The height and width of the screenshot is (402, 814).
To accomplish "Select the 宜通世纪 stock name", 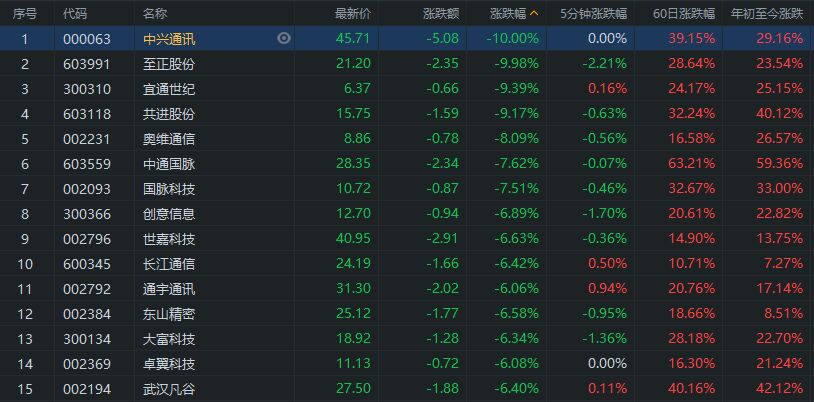I will point(169,88).
